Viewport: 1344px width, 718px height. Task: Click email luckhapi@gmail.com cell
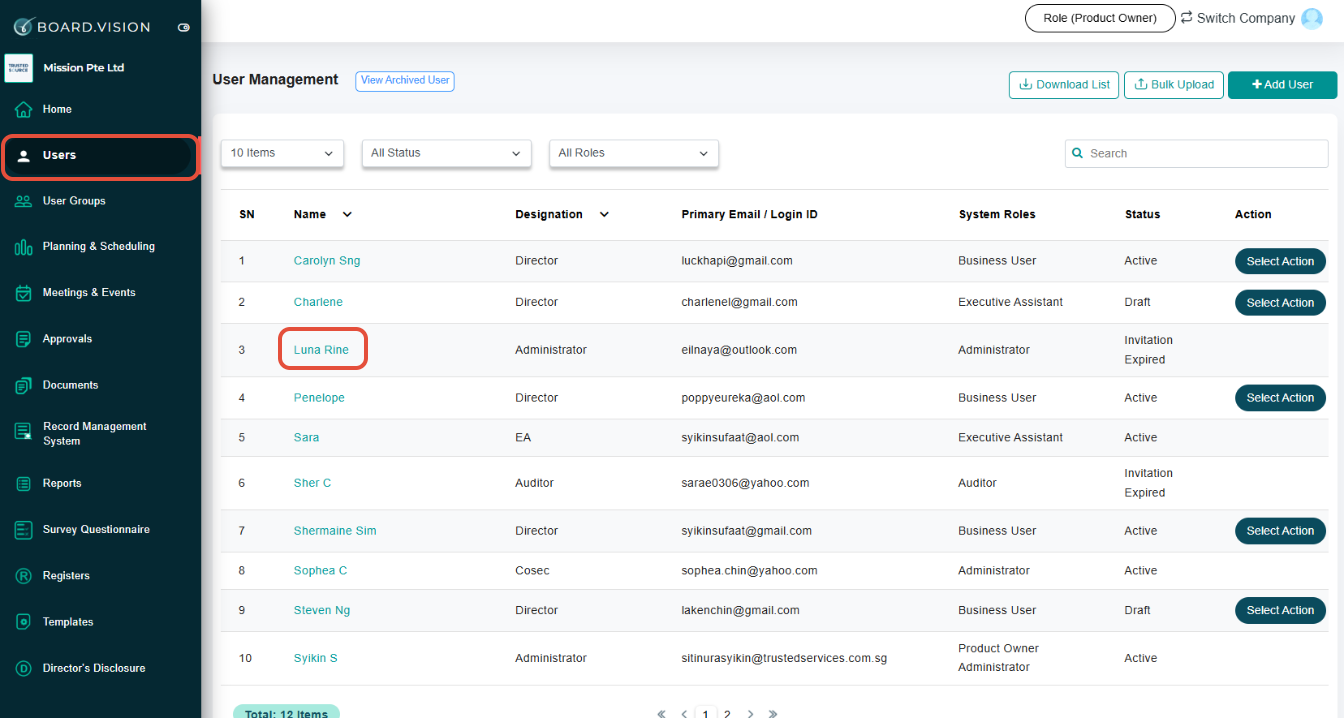tap(737, 261)
